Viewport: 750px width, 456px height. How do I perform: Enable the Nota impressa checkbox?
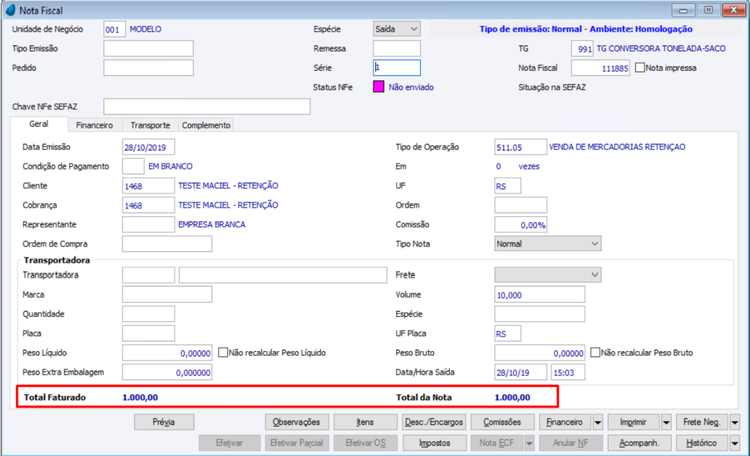[640, 67]
